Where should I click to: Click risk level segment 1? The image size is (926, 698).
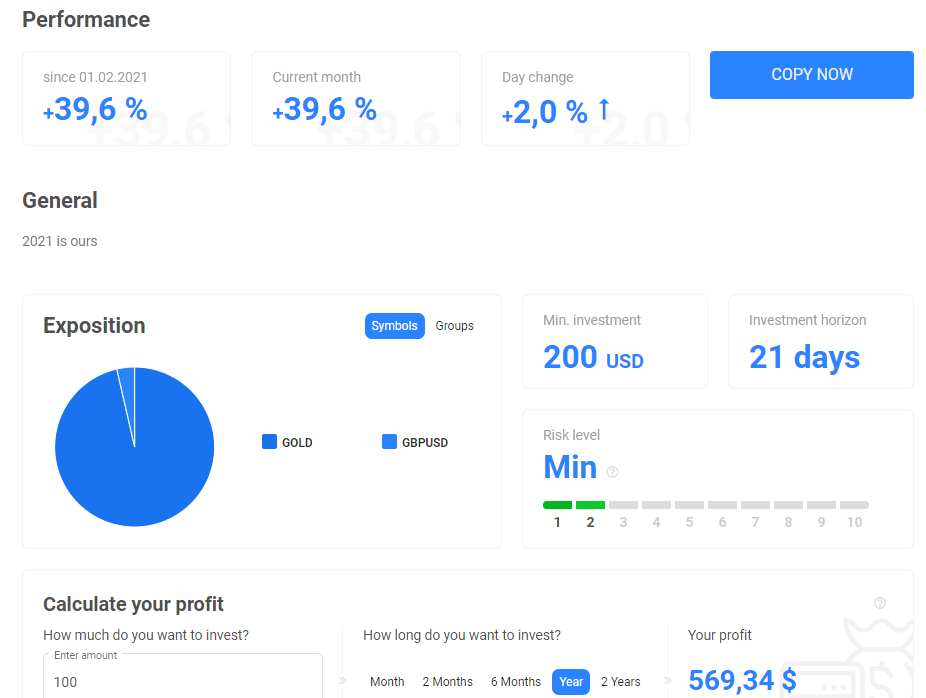[x=557, y=505]
